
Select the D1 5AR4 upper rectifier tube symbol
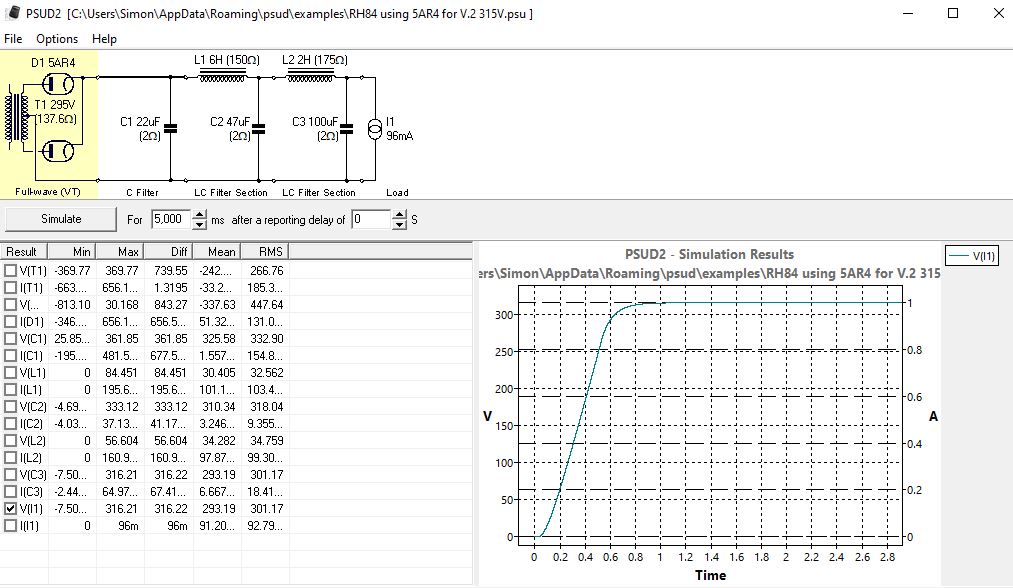coord(57,84)
